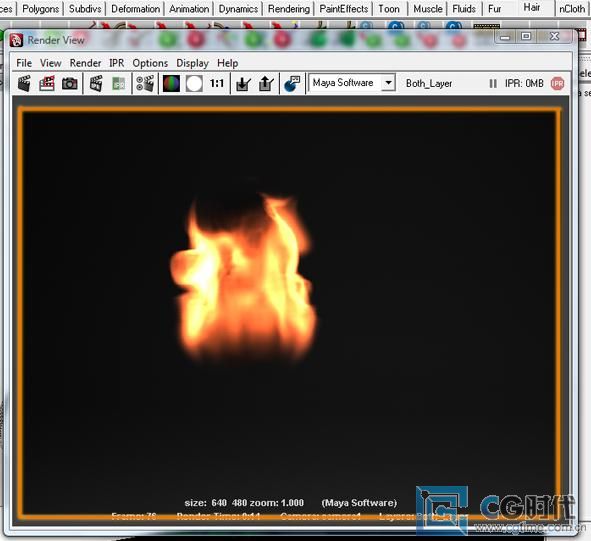Switch to the Dynamics shelf tab
Screen dimensions: 591x541
click(x=238, y=9)
